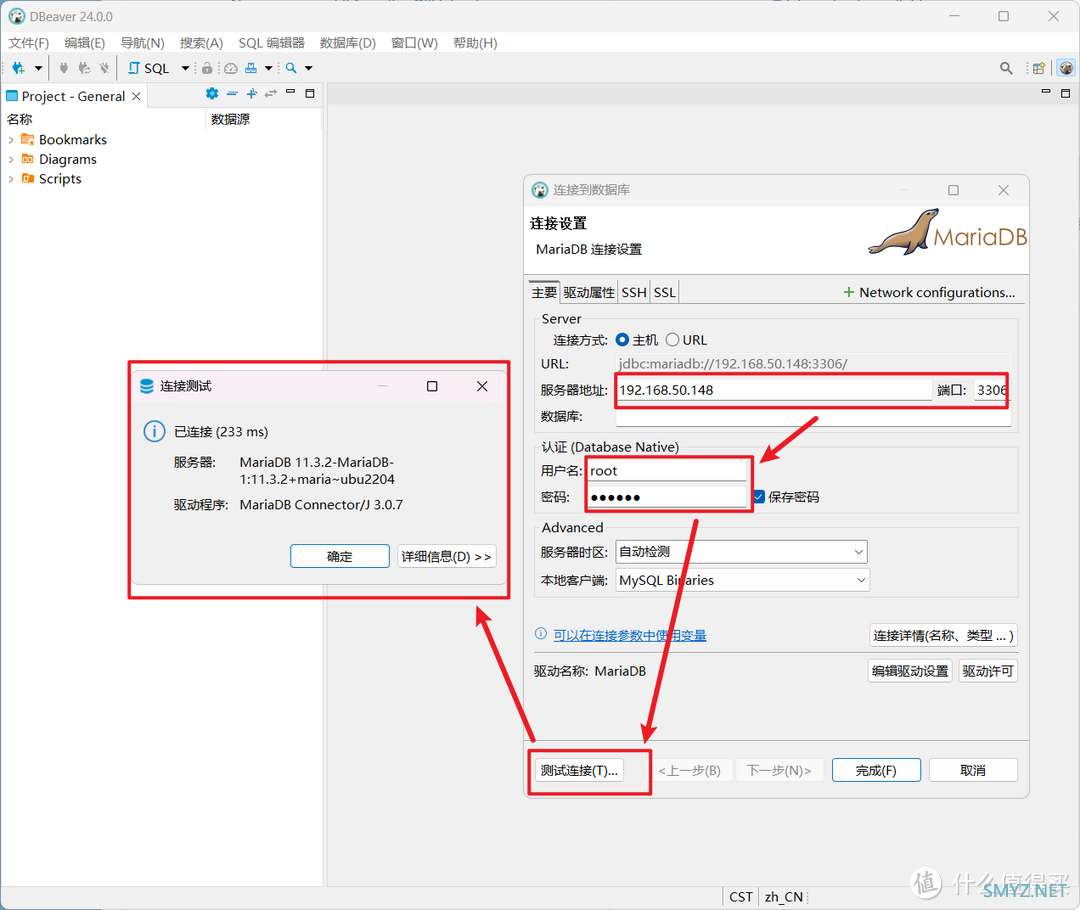Click the Open Perspective icon in top-right toolbar

click(1039, 68)
